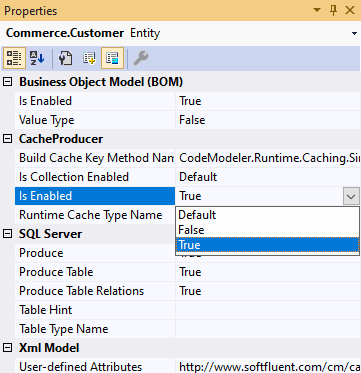The image size is (361, 373).
Task: Click the Value Type False value
Action: coord(268,120)
